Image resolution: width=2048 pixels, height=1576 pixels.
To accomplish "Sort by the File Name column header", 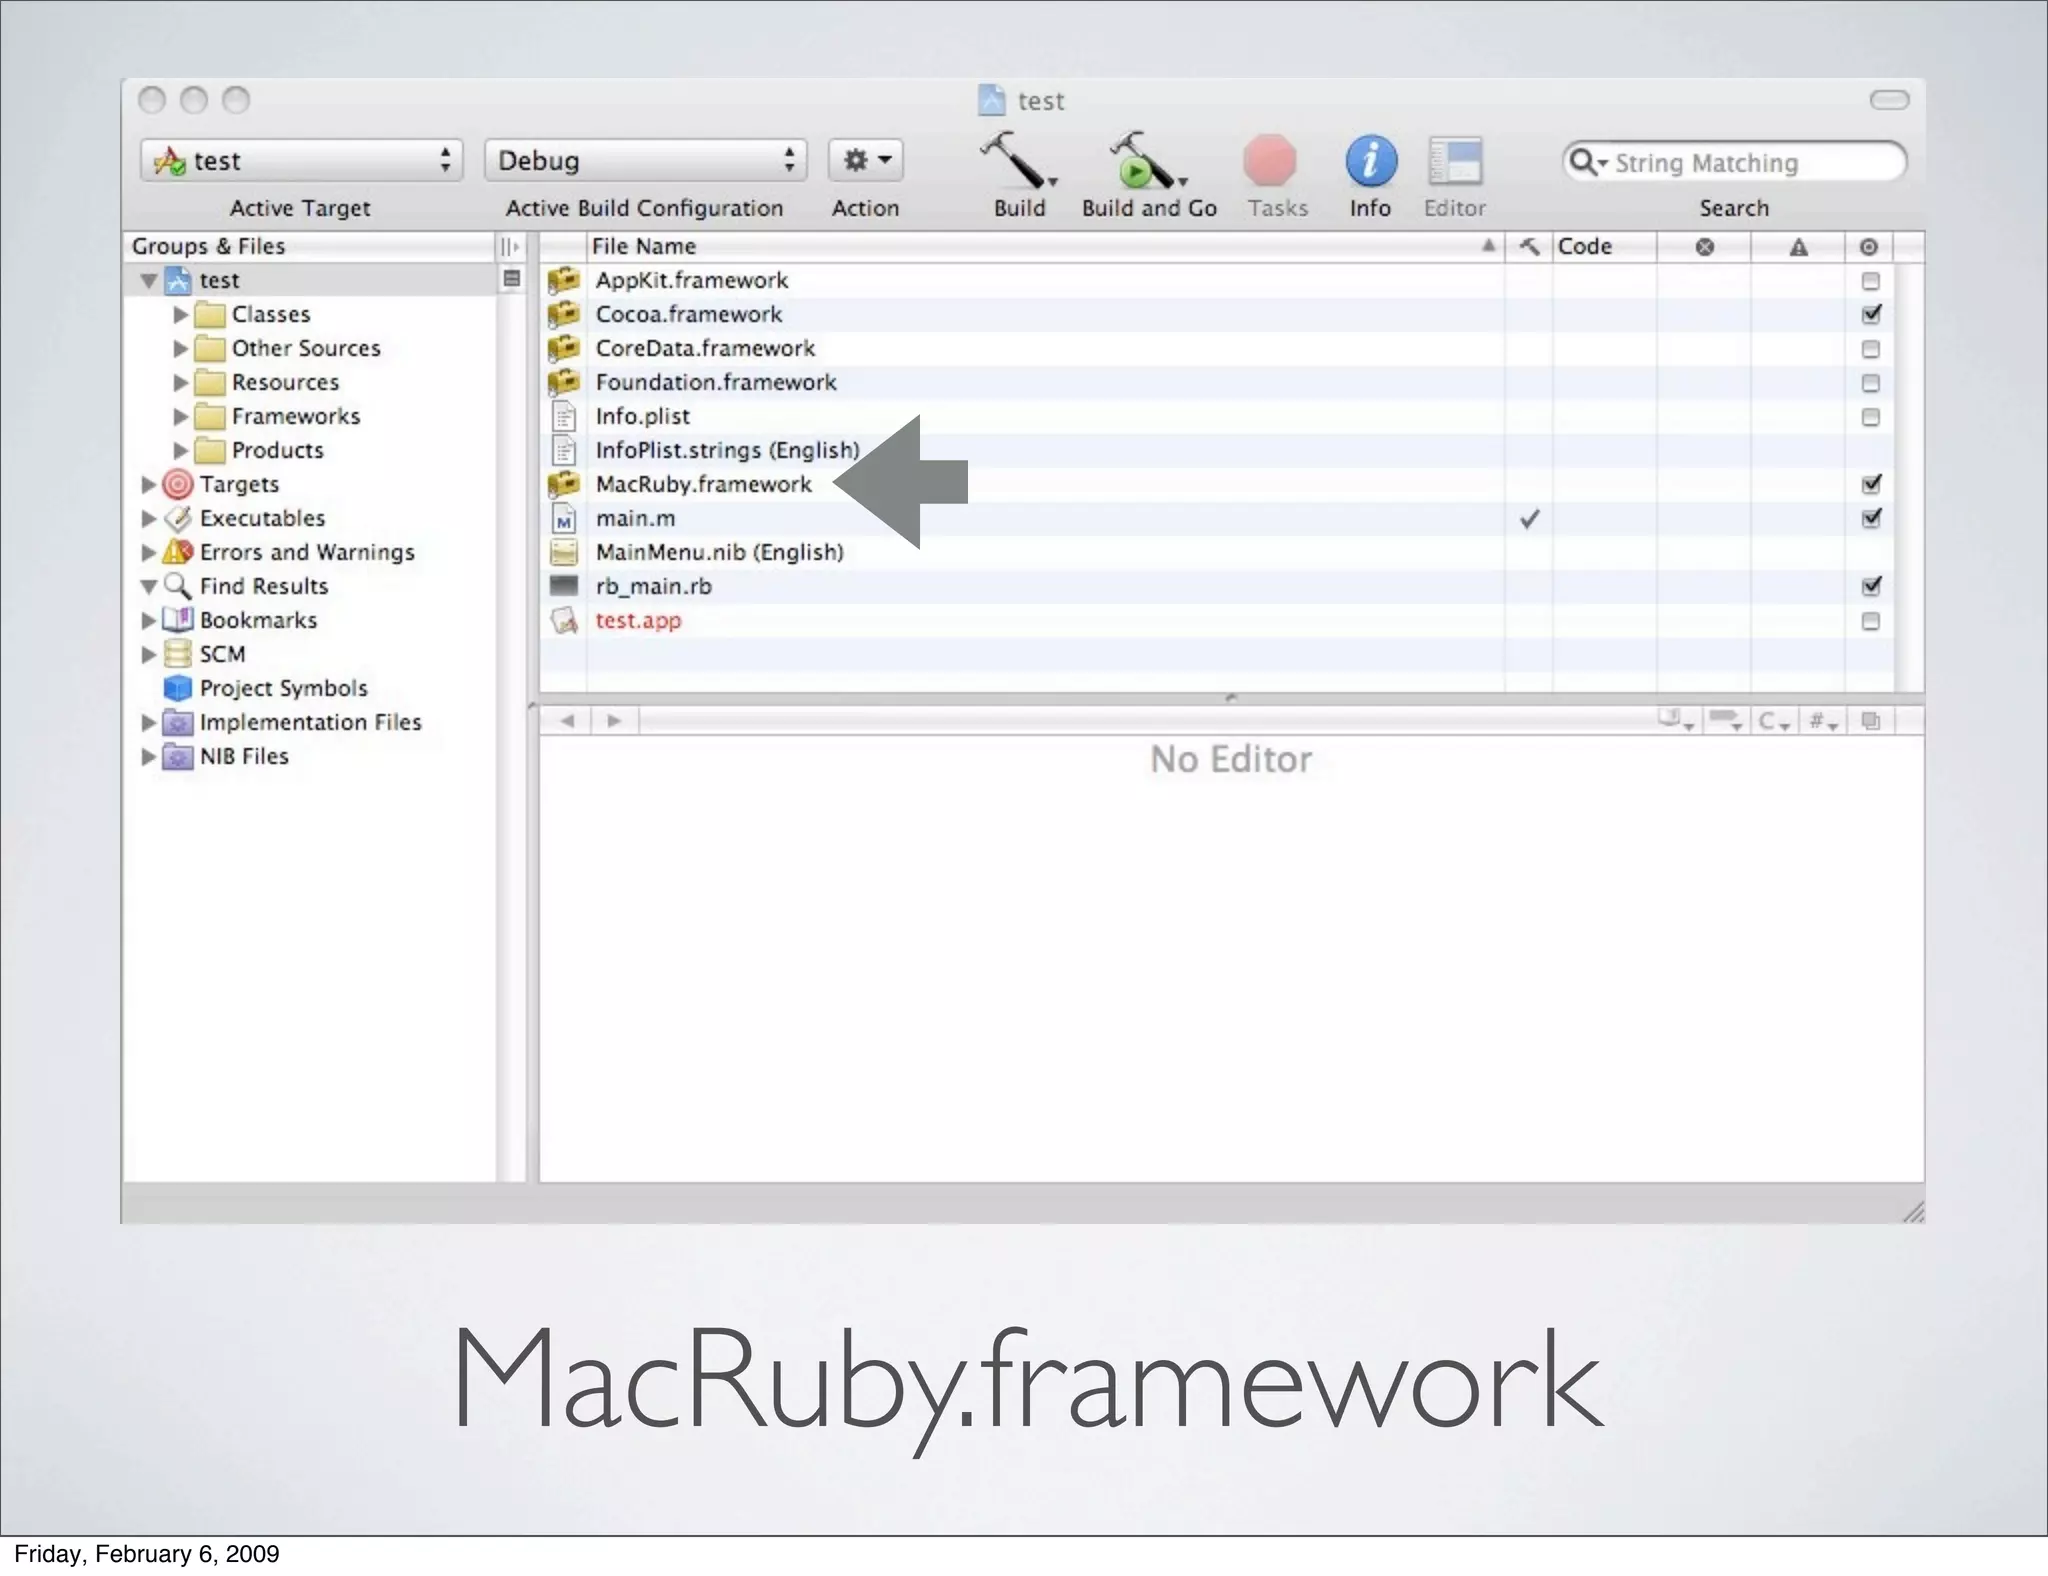I will pyautogui.click(x=1045, y=247).
